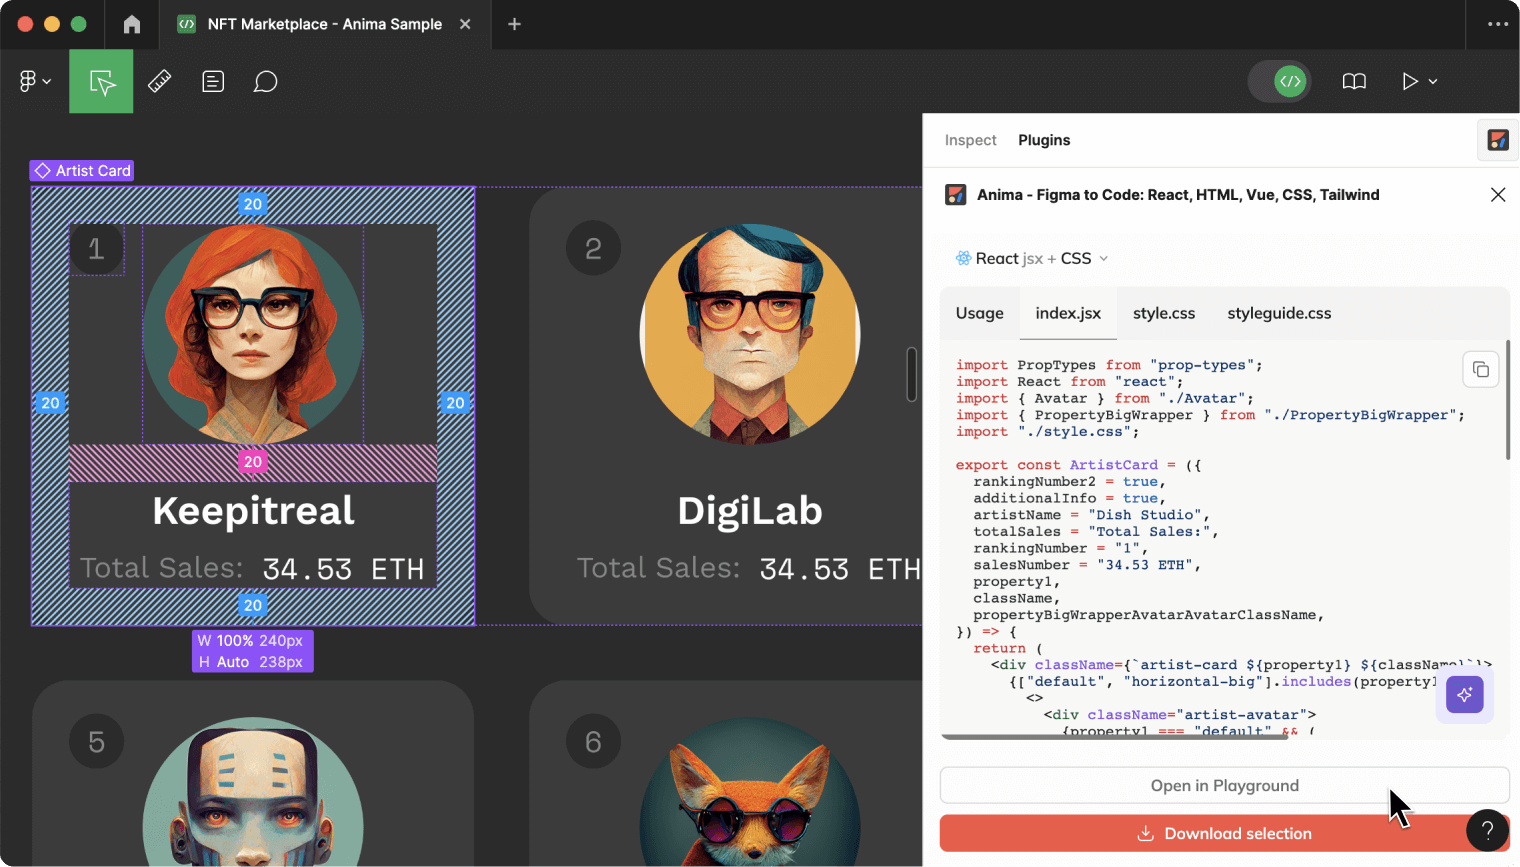1520x867 pixels.
Task: Switch to the Inspect tab
Action: click(970, 140)
